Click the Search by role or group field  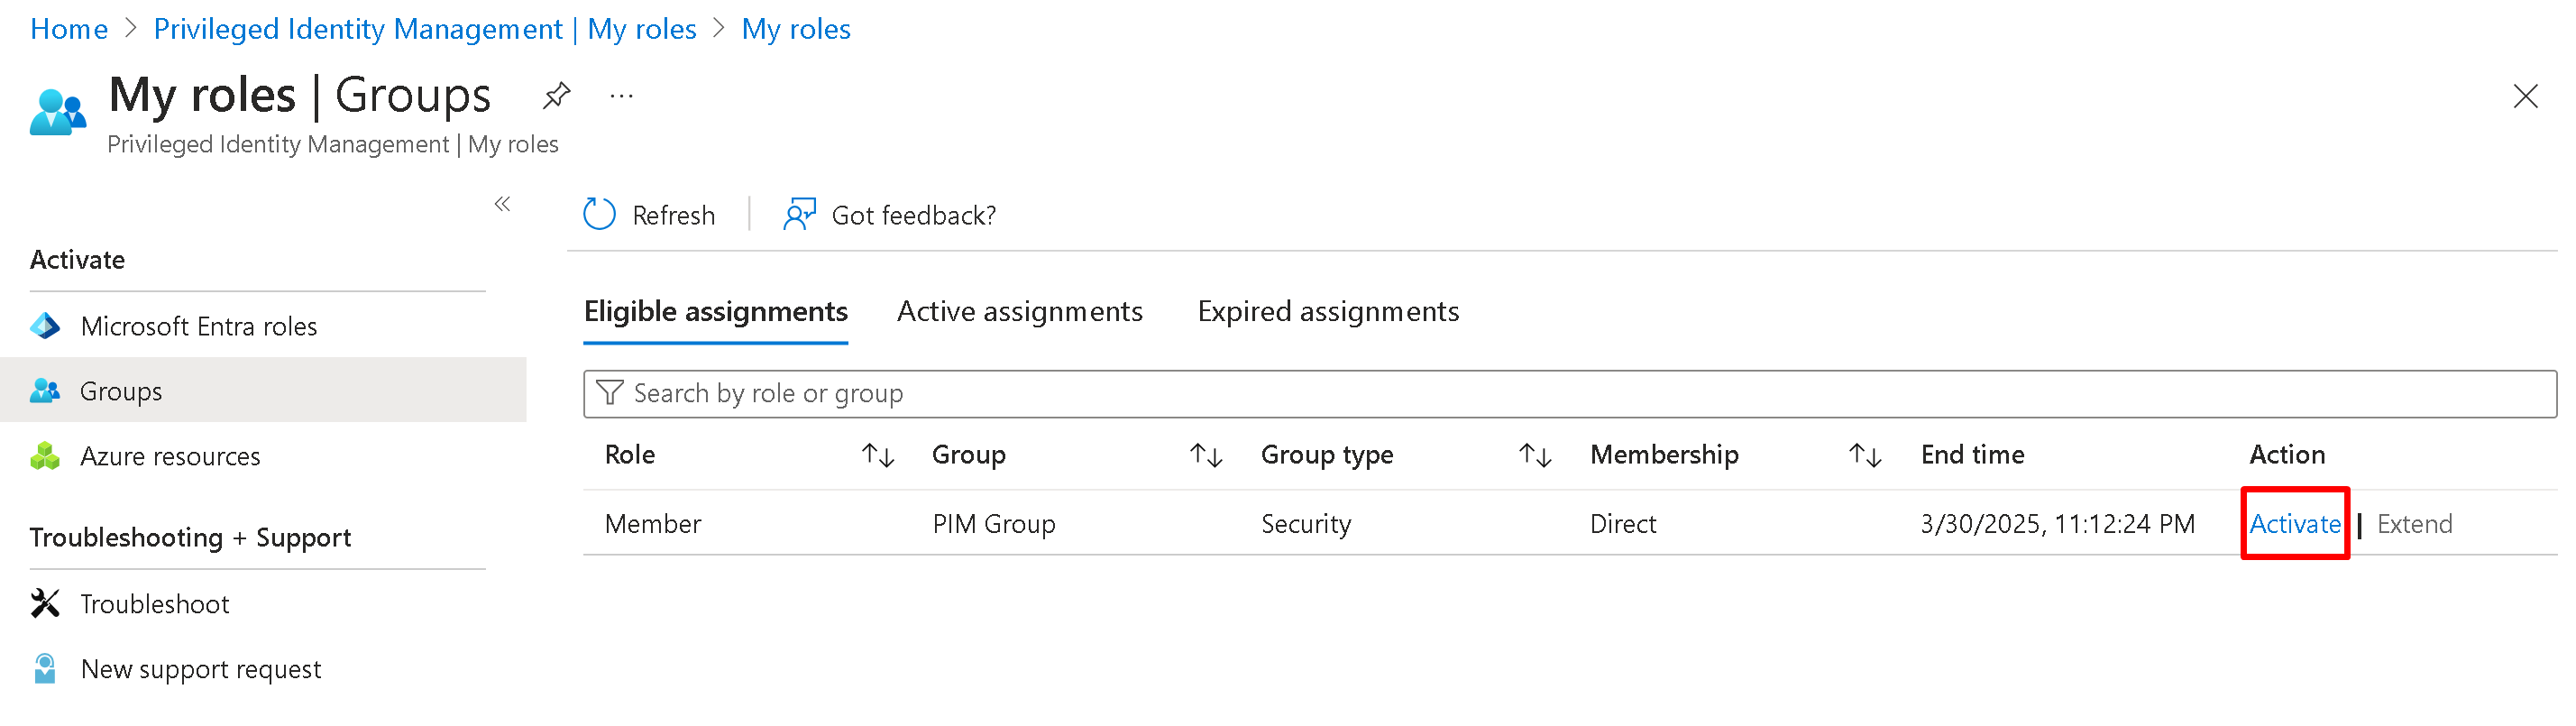[1570, 394]
